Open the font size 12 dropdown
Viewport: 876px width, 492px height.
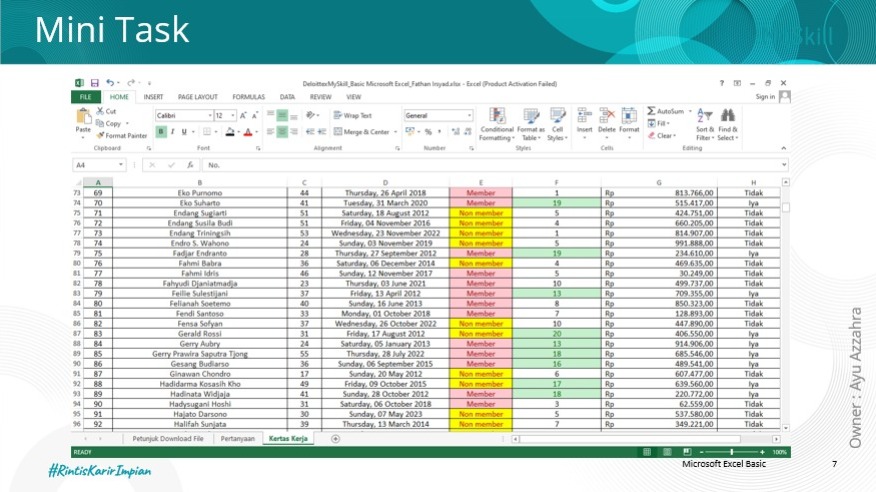click(x=233, y=116)
